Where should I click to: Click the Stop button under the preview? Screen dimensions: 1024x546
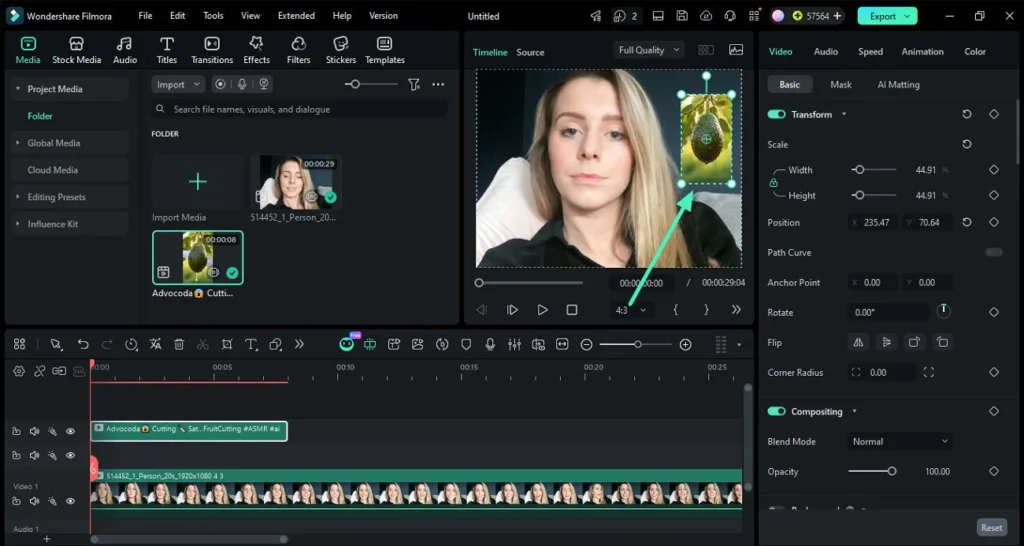572,310
